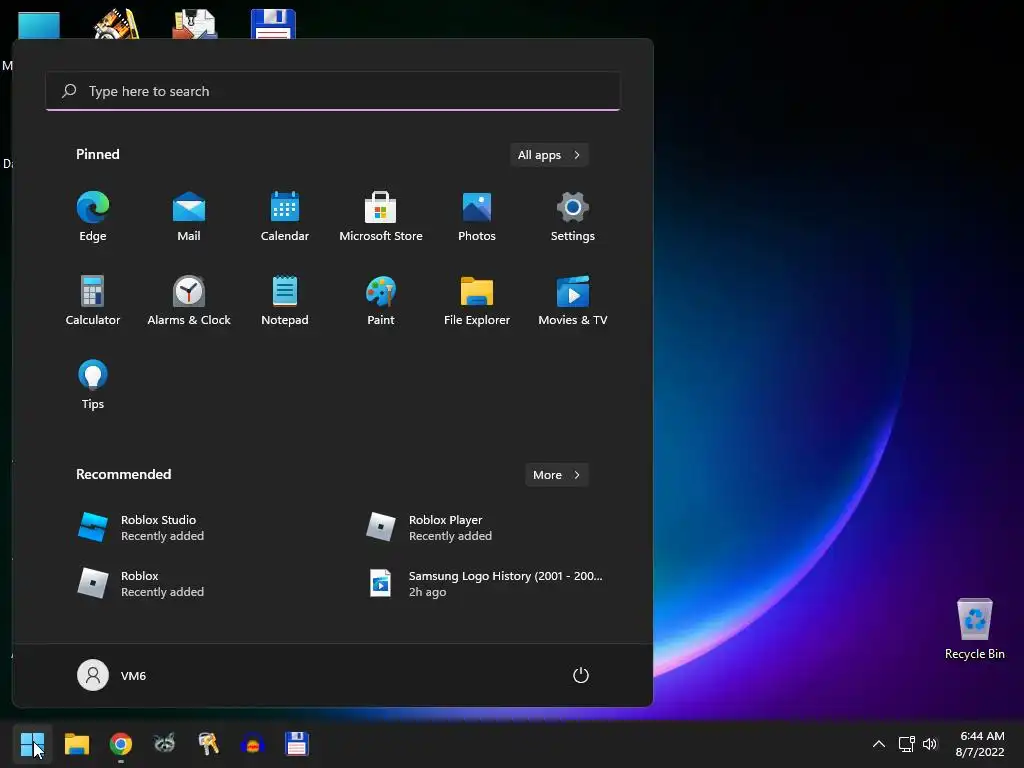The width and height of the screenshot is (1024, 768).
Task: Open Notepad from the Start menu
Action: pyautogui.click(x=285, y=300)
